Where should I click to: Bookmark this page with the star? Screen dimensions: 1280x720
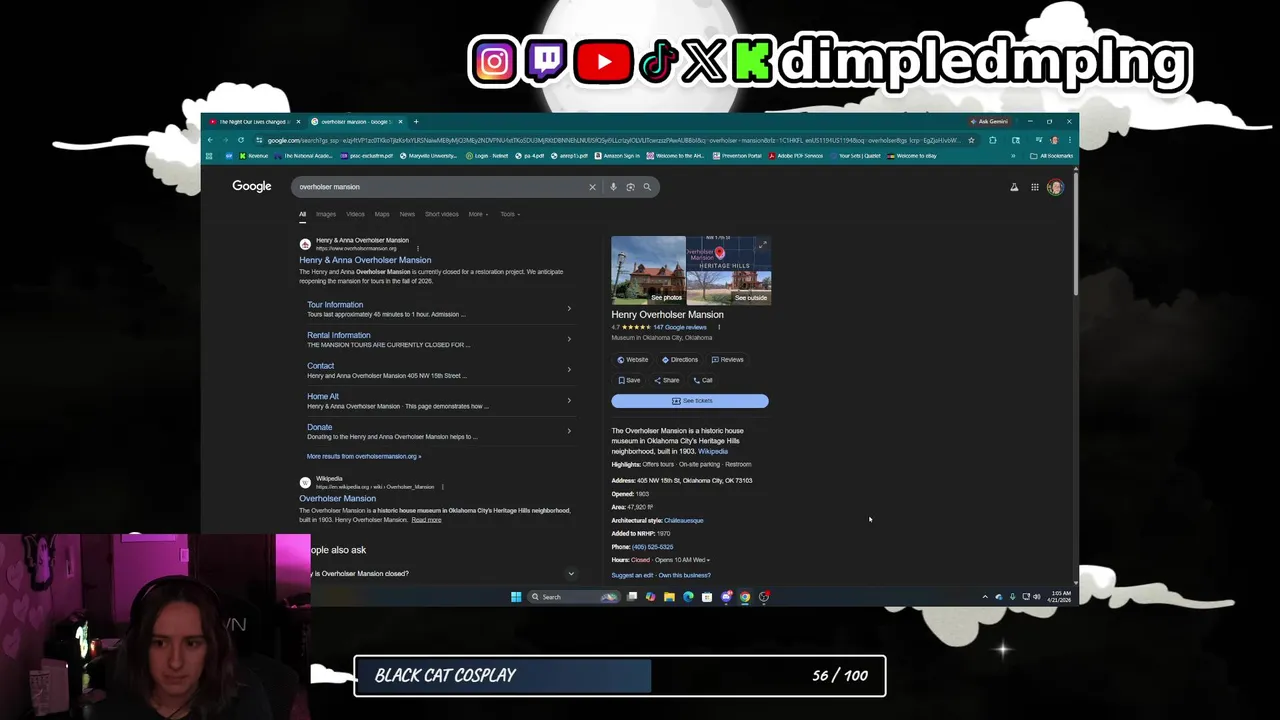[x=971, y=140]
